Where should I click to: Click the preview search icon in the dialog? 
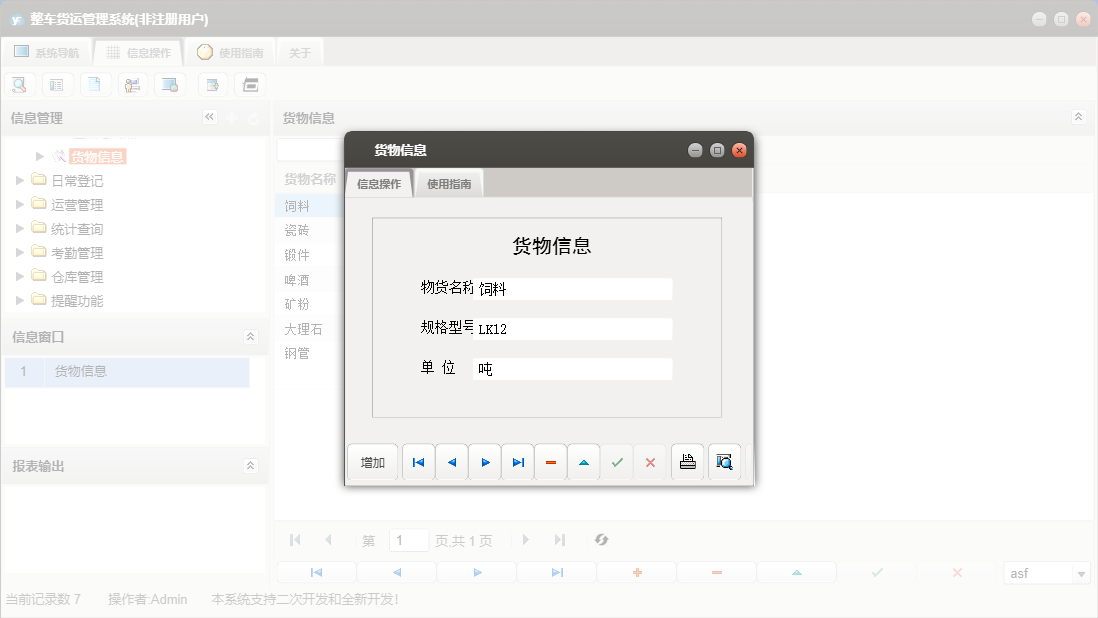coord(723,461)
